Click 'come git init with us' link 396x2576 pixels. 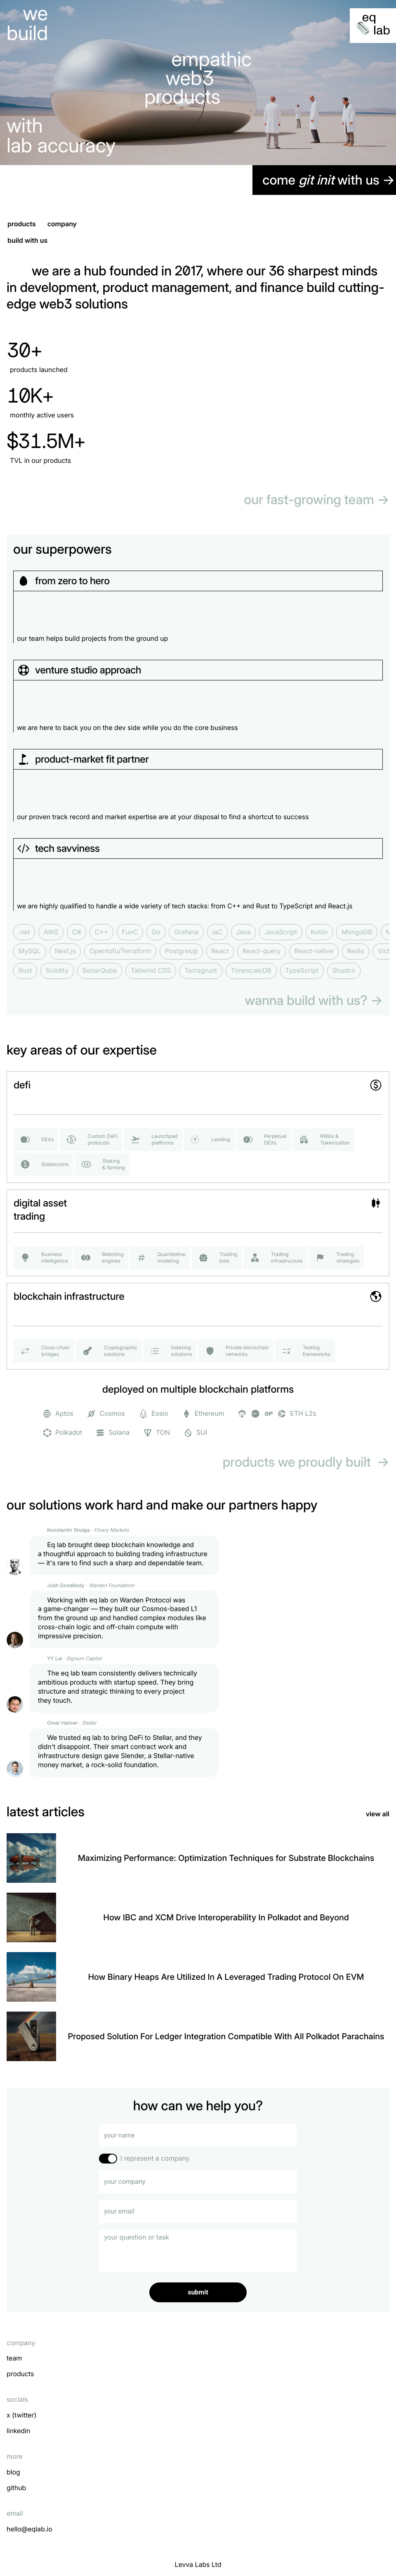323,180
